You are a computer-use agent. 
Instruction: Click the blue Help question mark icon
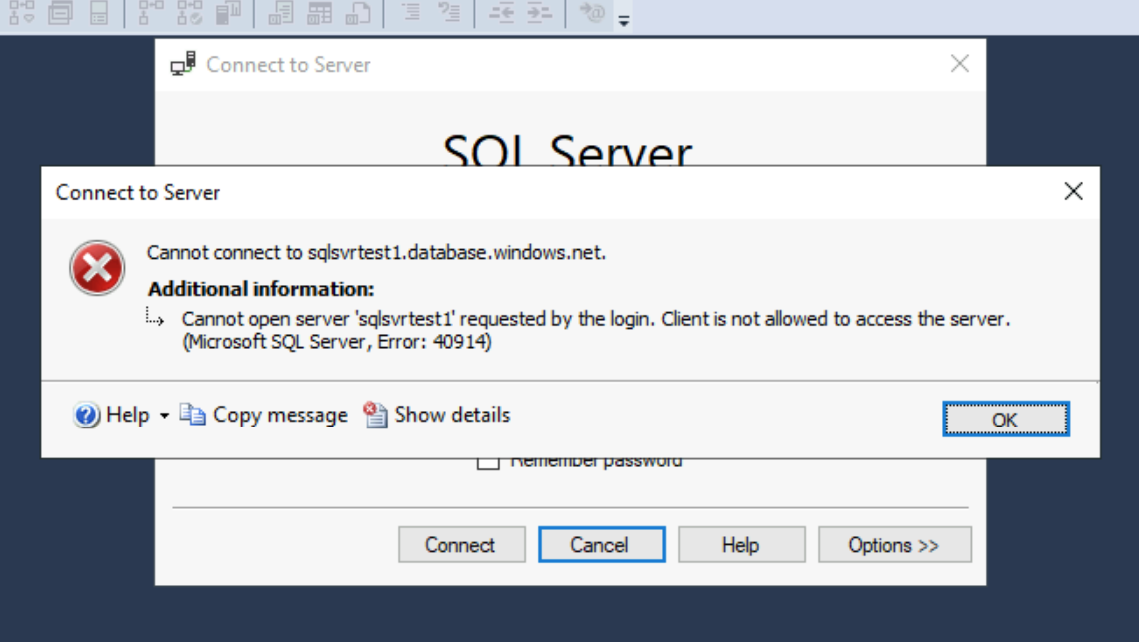[x=86, y=415]
